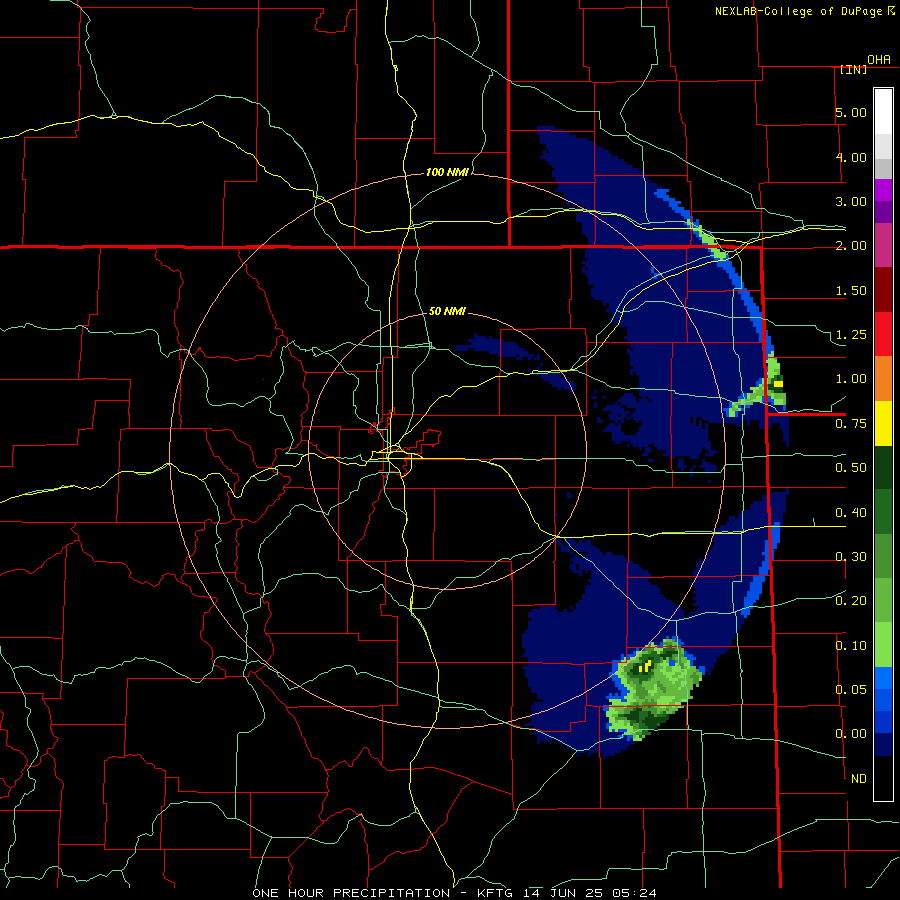Click the yellow pixel in the eastern border cell
The height and width of the screenshot is (900, 900).
pyautogui.click(x=778, y=383)
